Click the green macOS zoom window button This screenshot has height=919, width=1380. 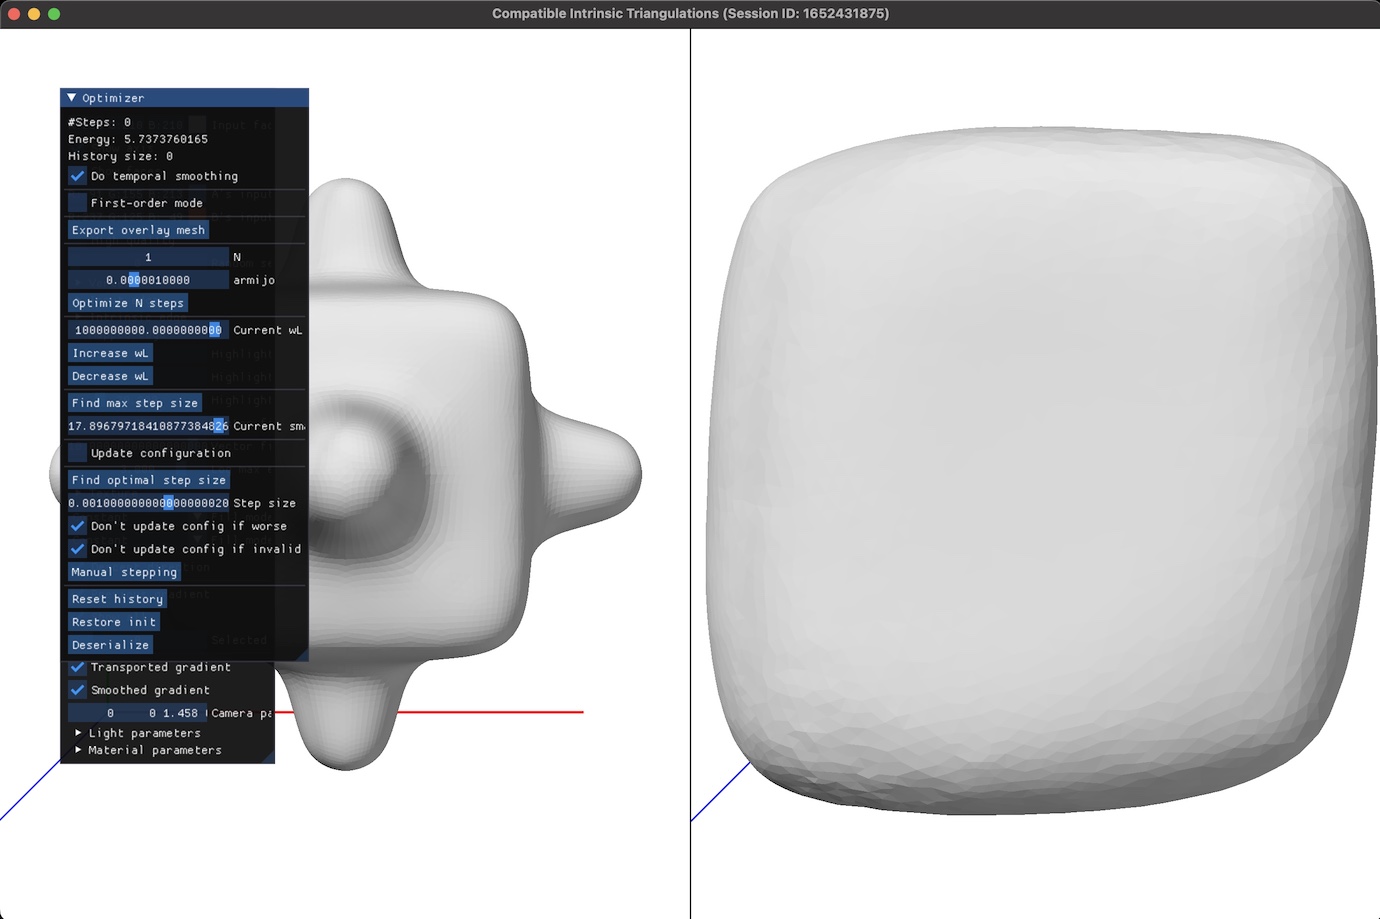(54, 14)
